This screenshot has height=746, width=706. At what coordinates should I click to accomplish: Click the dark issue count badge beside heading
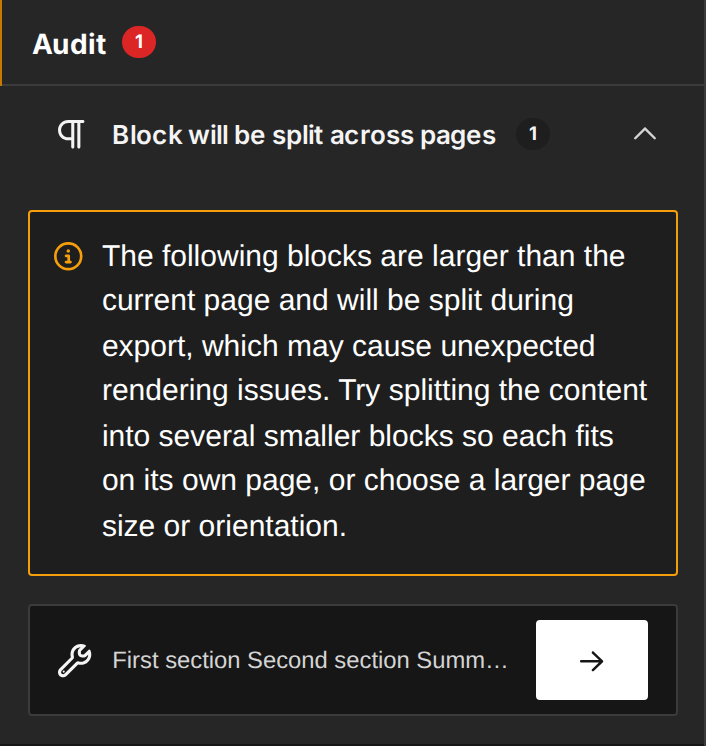click(533, 134)
